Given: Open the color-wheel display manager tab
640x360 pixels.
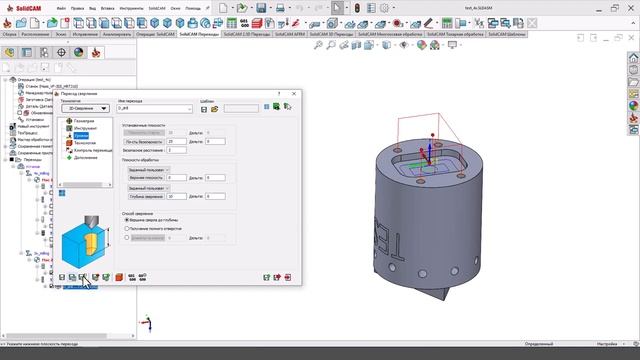Looking at the screenshot, I should tap(78, 52).
